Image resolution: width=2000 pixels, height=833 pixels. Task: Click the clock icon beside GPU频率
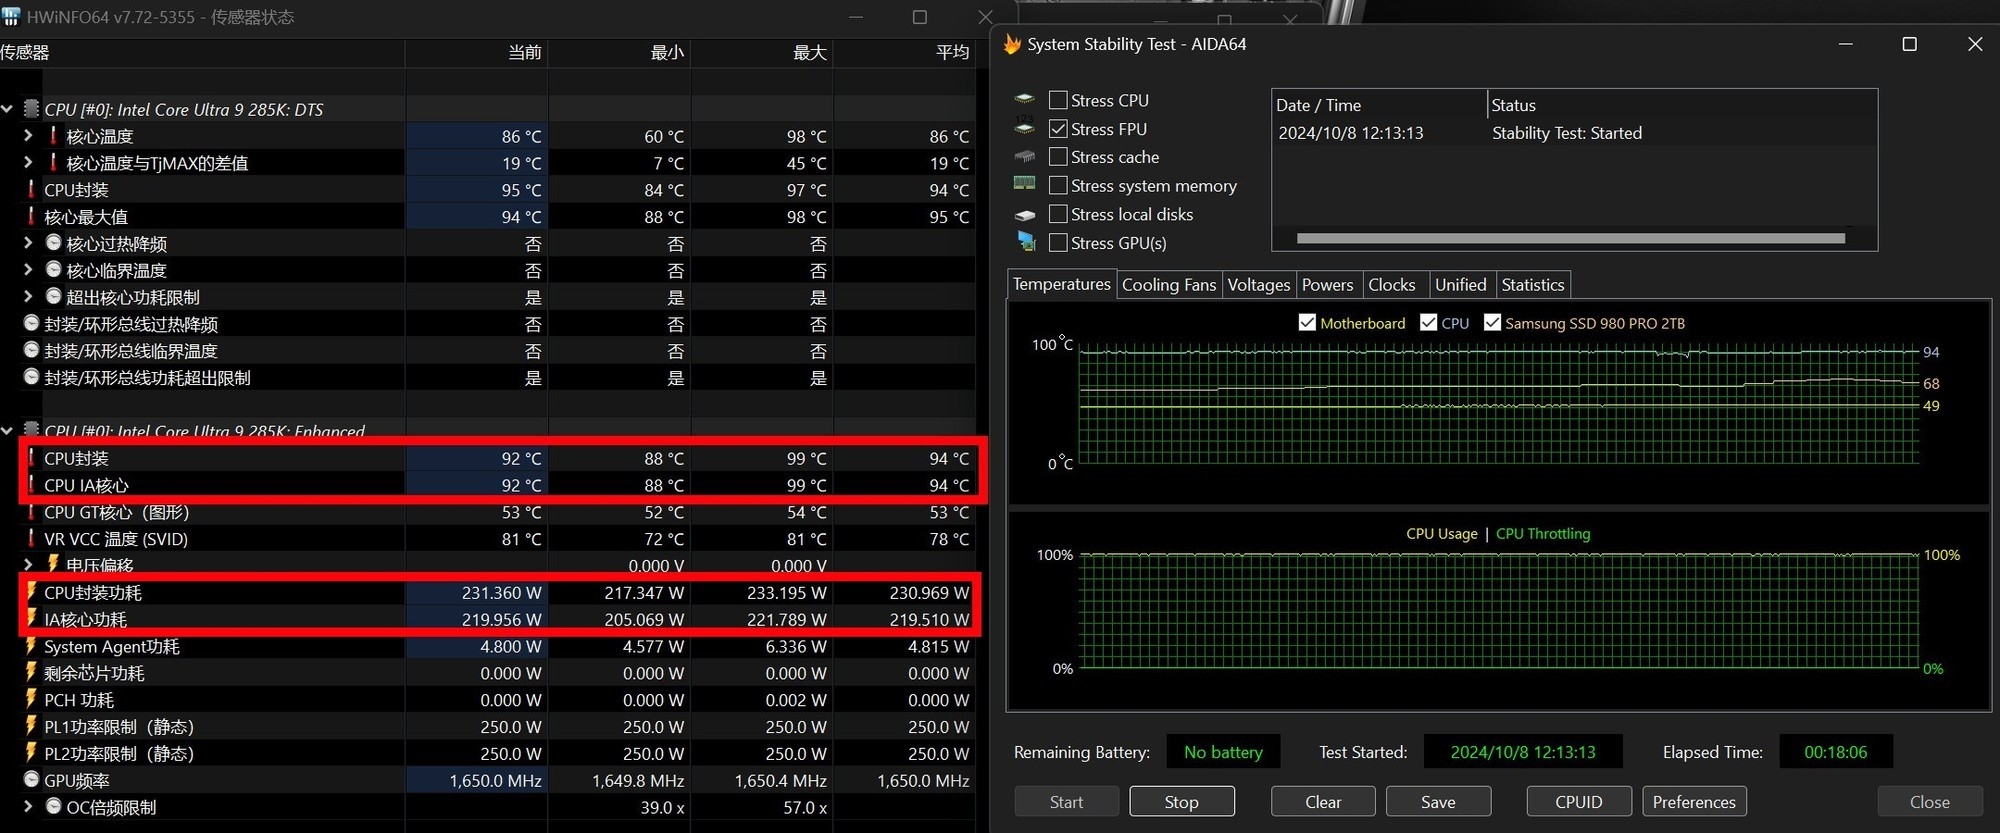pyautogui.click(x=31, y=780)
